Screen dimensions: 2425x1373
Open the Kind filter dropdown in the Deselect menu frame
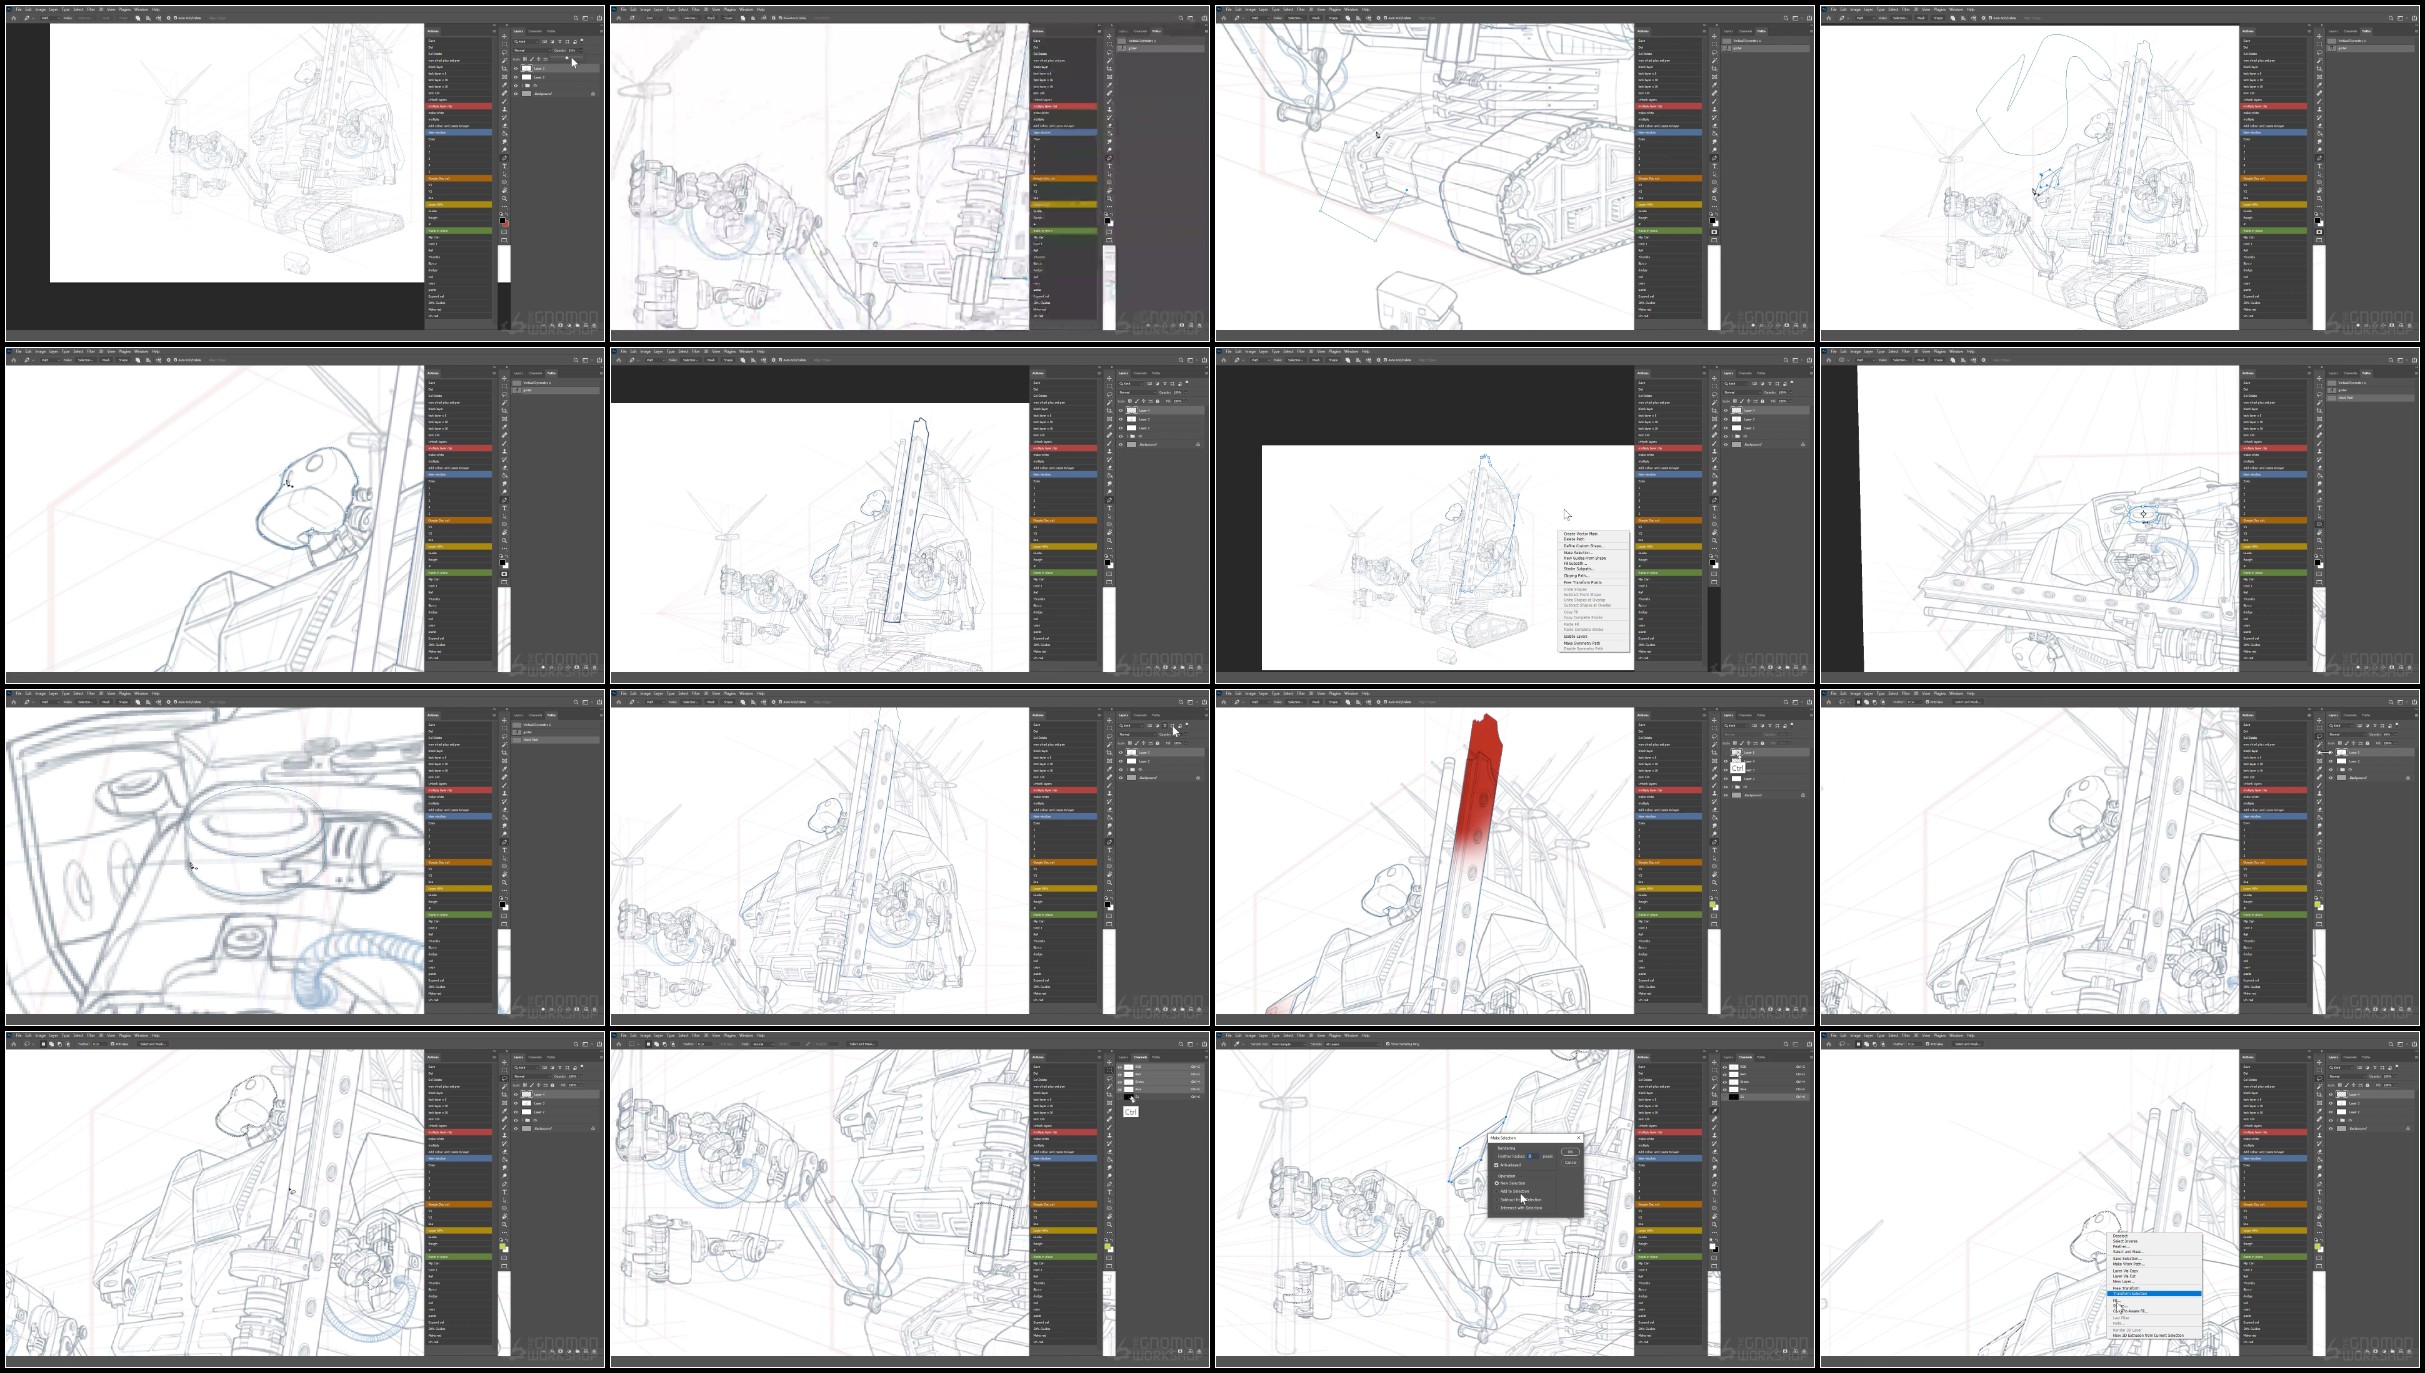pos(2342,1067)
